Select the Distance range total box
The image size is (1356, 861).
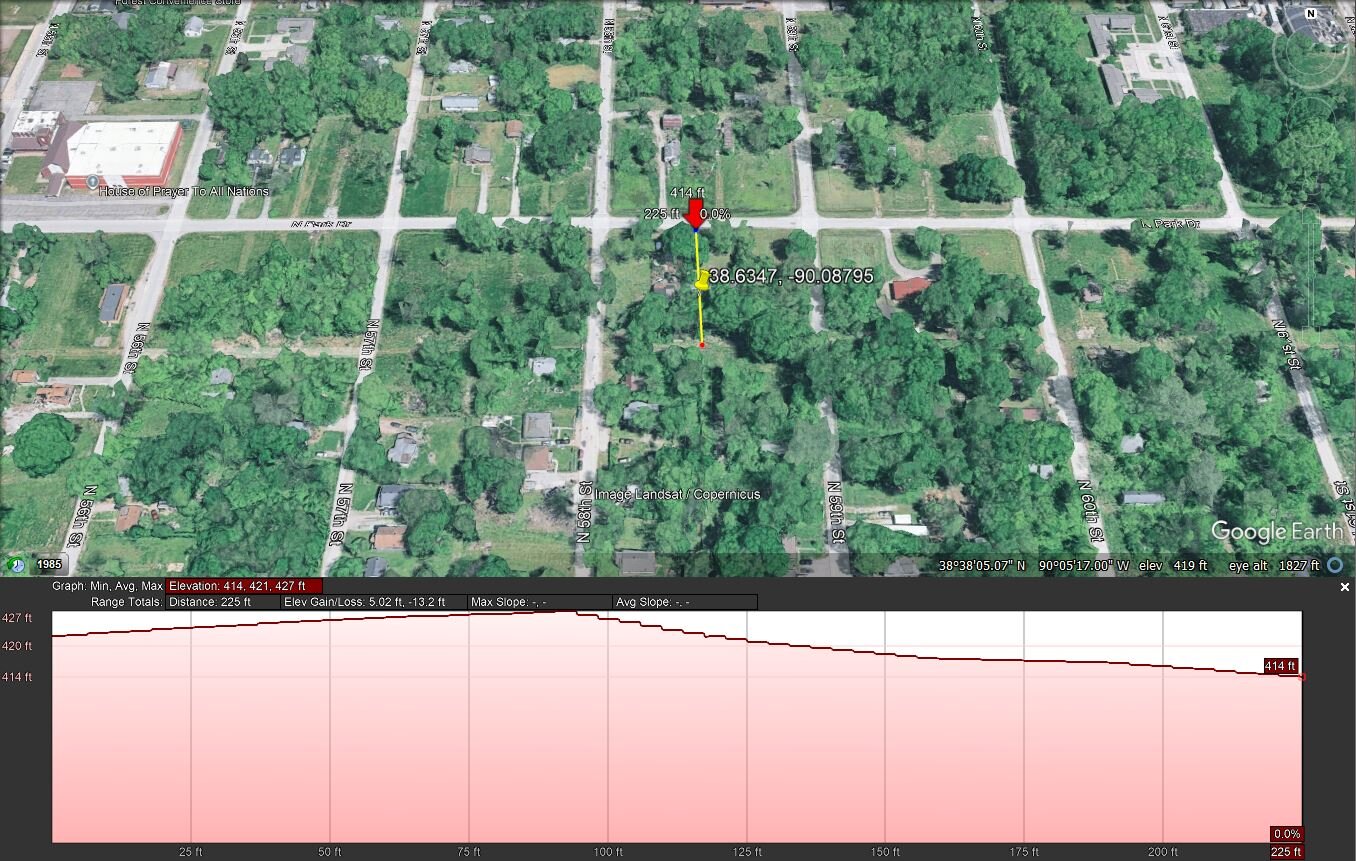[x=223, y=602]
